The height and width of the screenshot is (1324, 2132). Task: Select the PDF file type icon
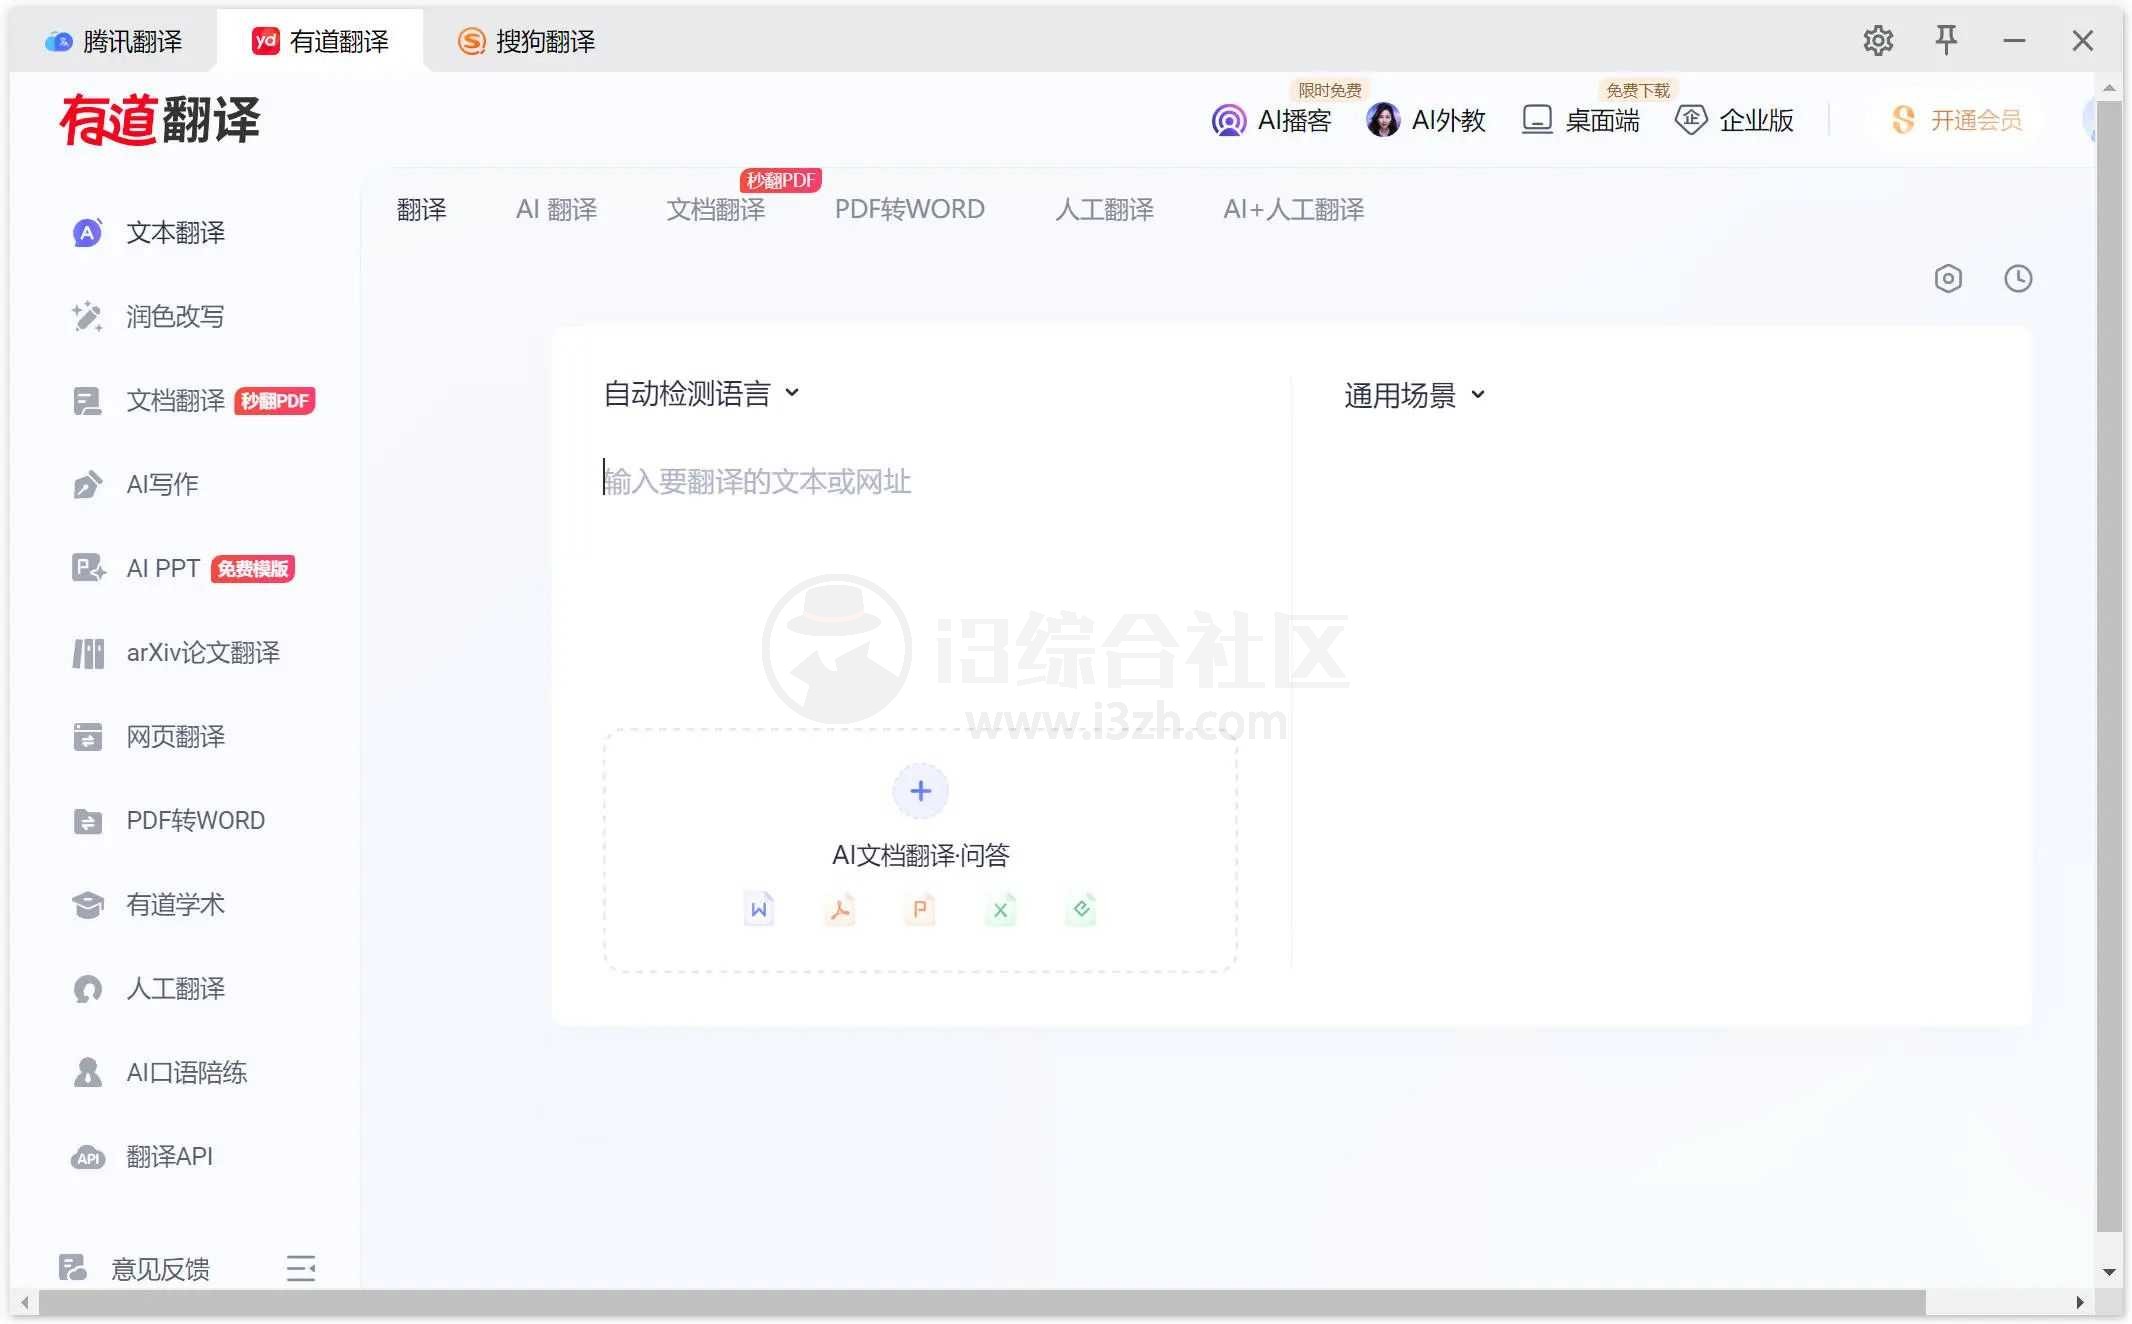point(840,909)
